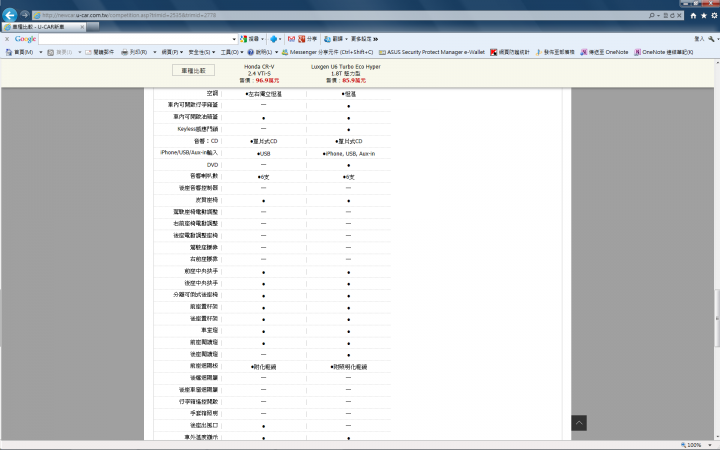Select the 車種比較 - U-CAR新車 tab

pos(44,27)
